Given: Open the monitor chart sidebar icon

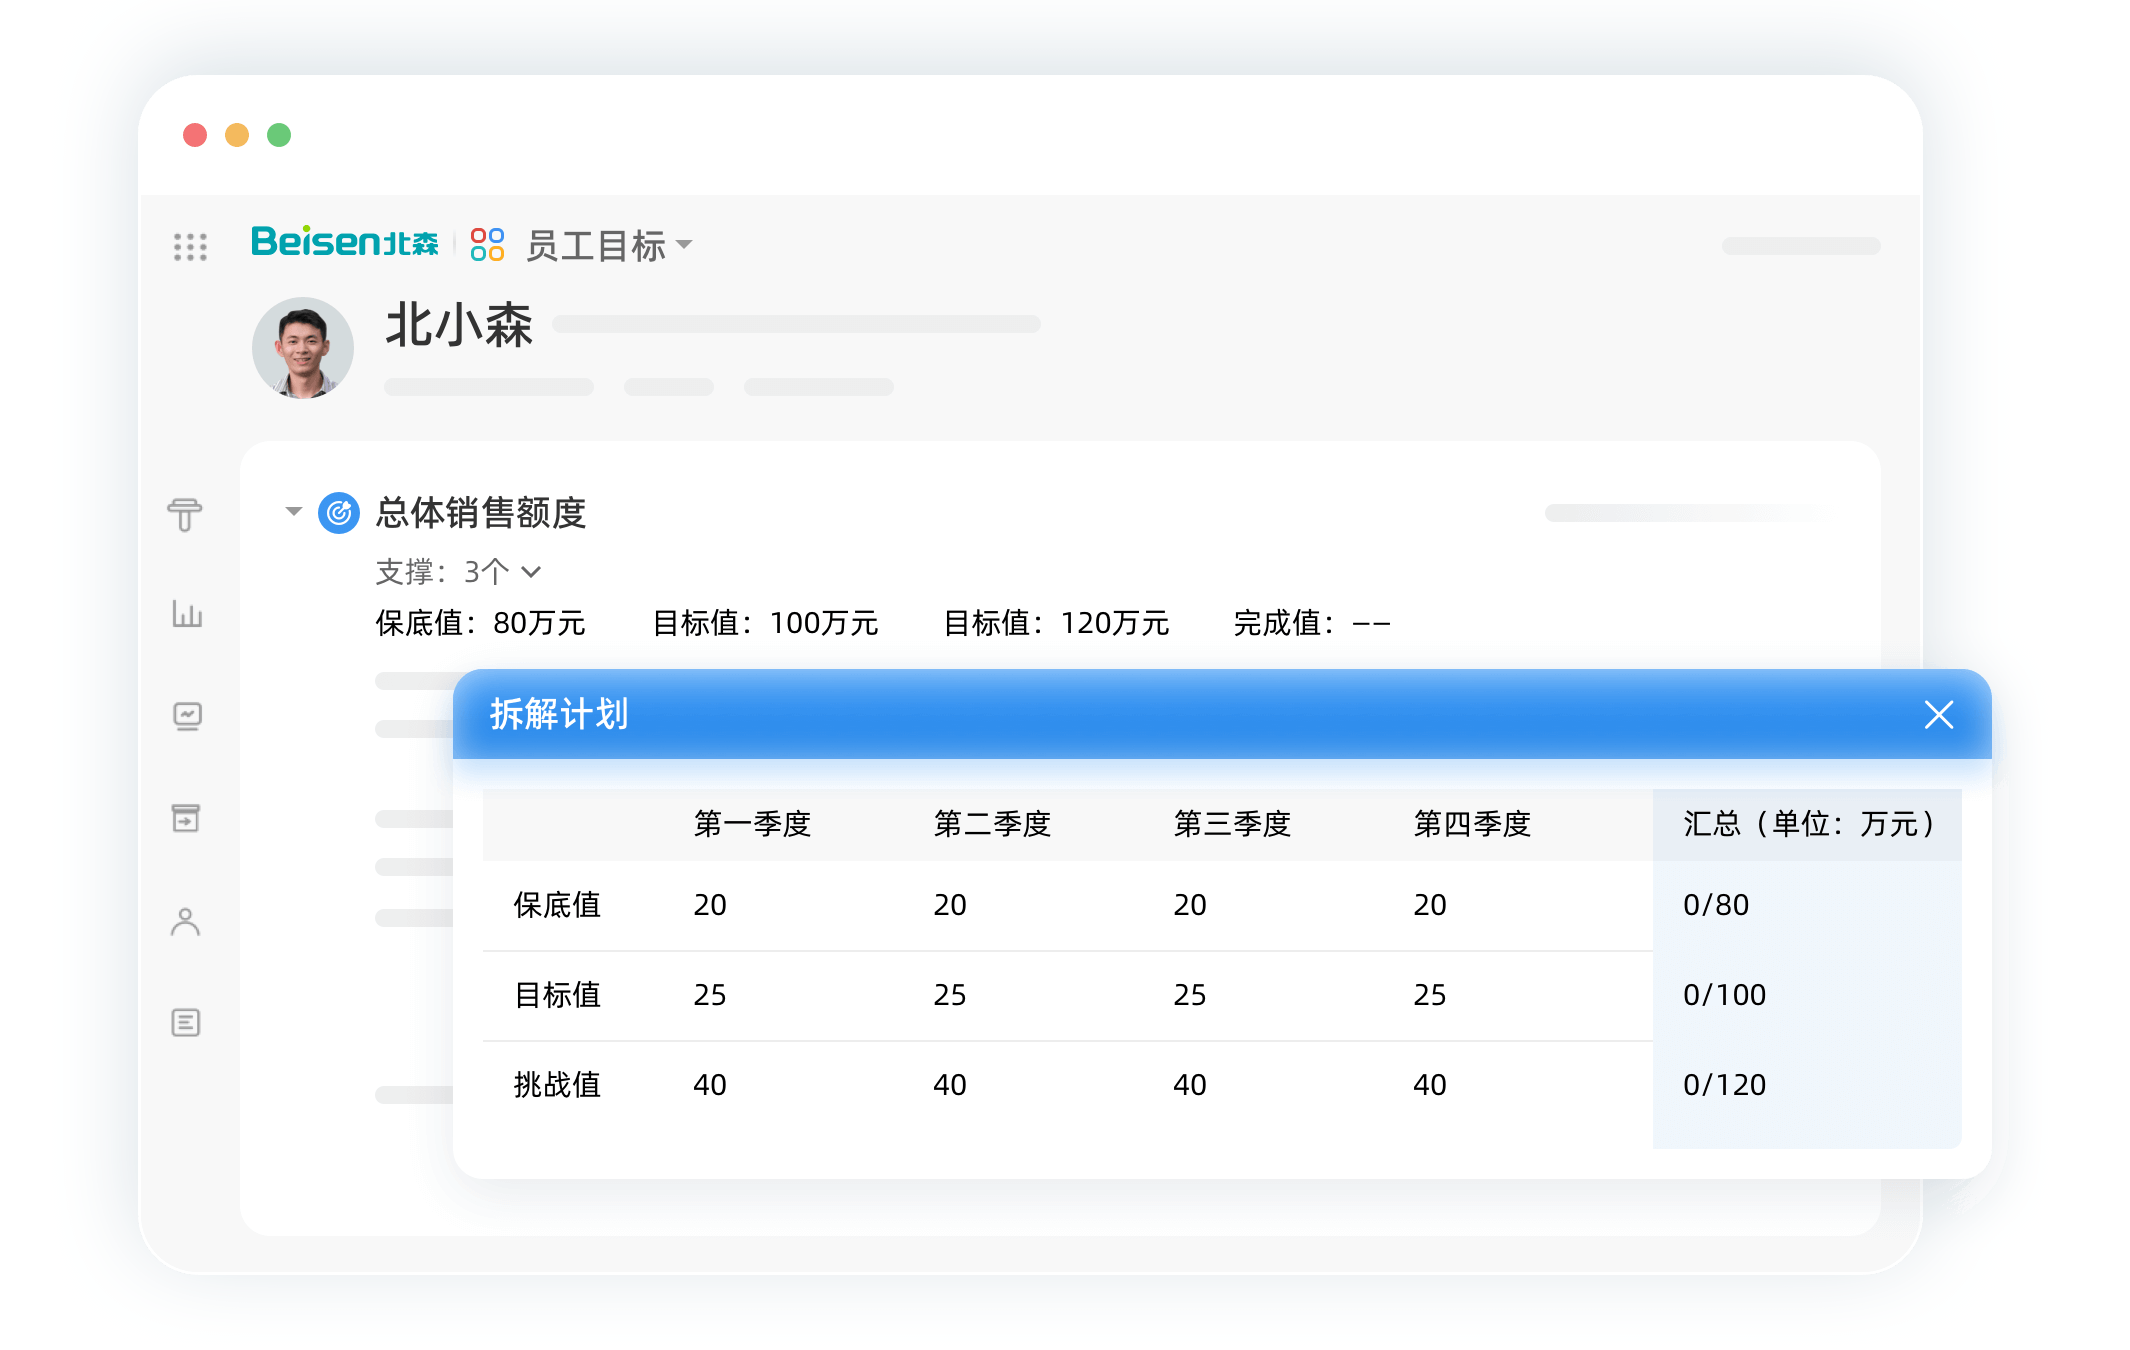Looking at the screenshot, I should pos(187,716).
